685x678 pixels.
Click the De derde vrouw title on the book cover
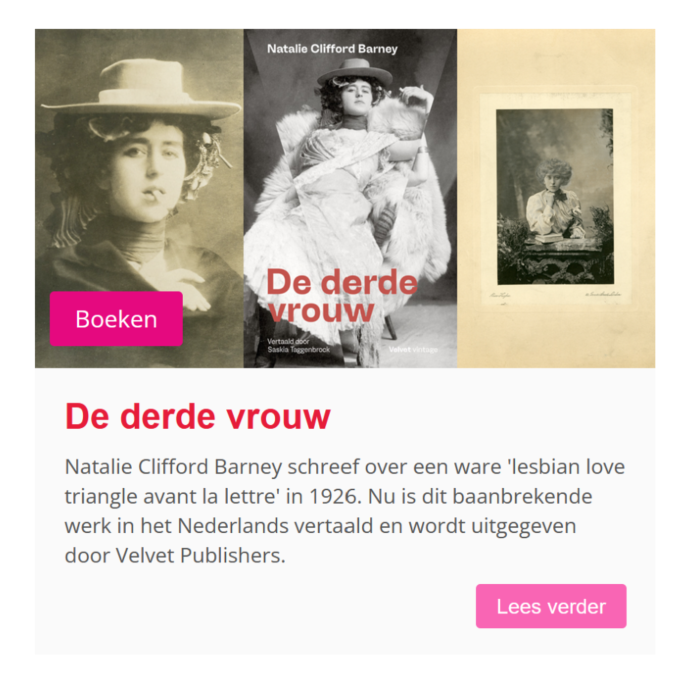click(x=342, y=296)
